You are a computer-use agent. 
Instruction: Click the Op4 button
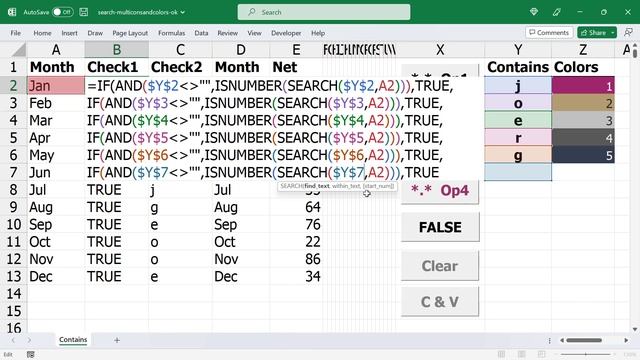tap(440, 191)
